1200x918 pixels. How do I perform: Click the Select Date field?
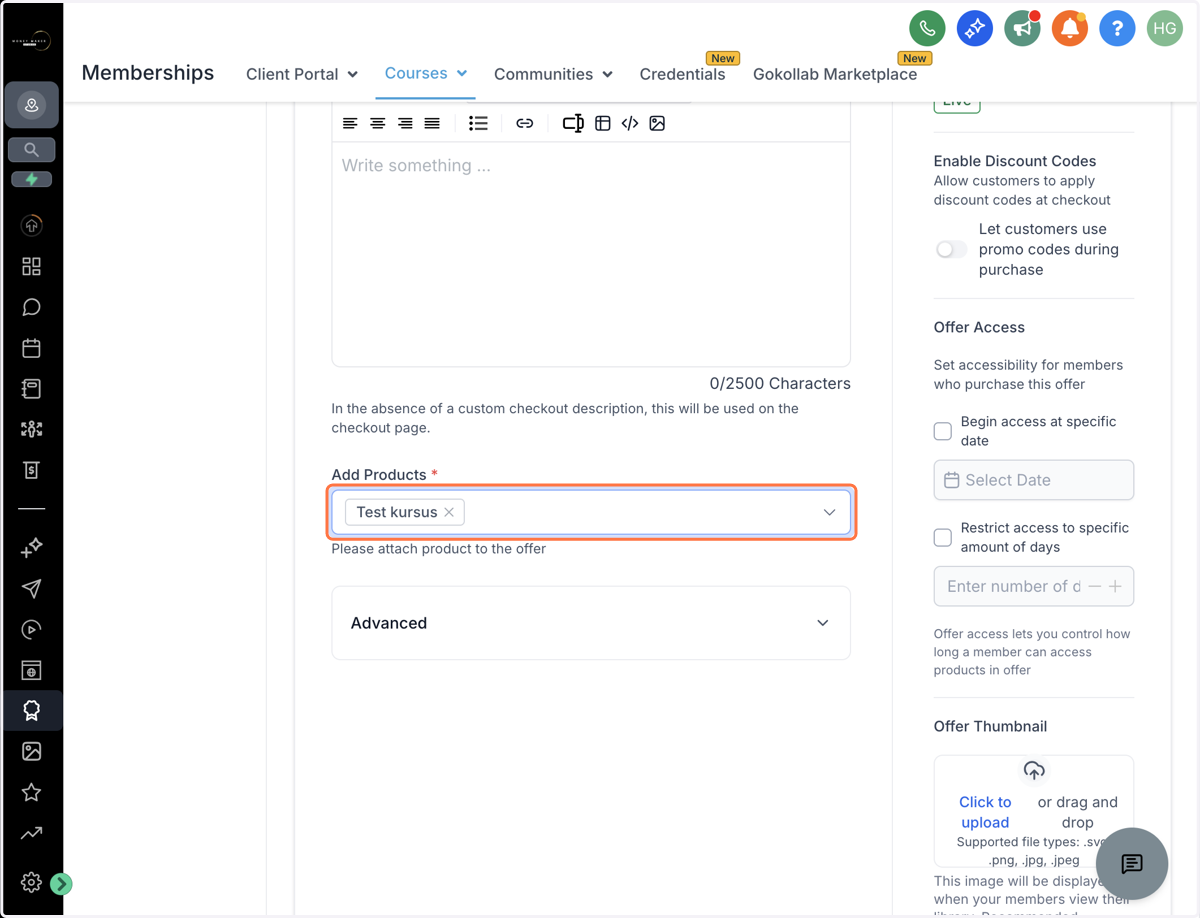[1034, 480]
